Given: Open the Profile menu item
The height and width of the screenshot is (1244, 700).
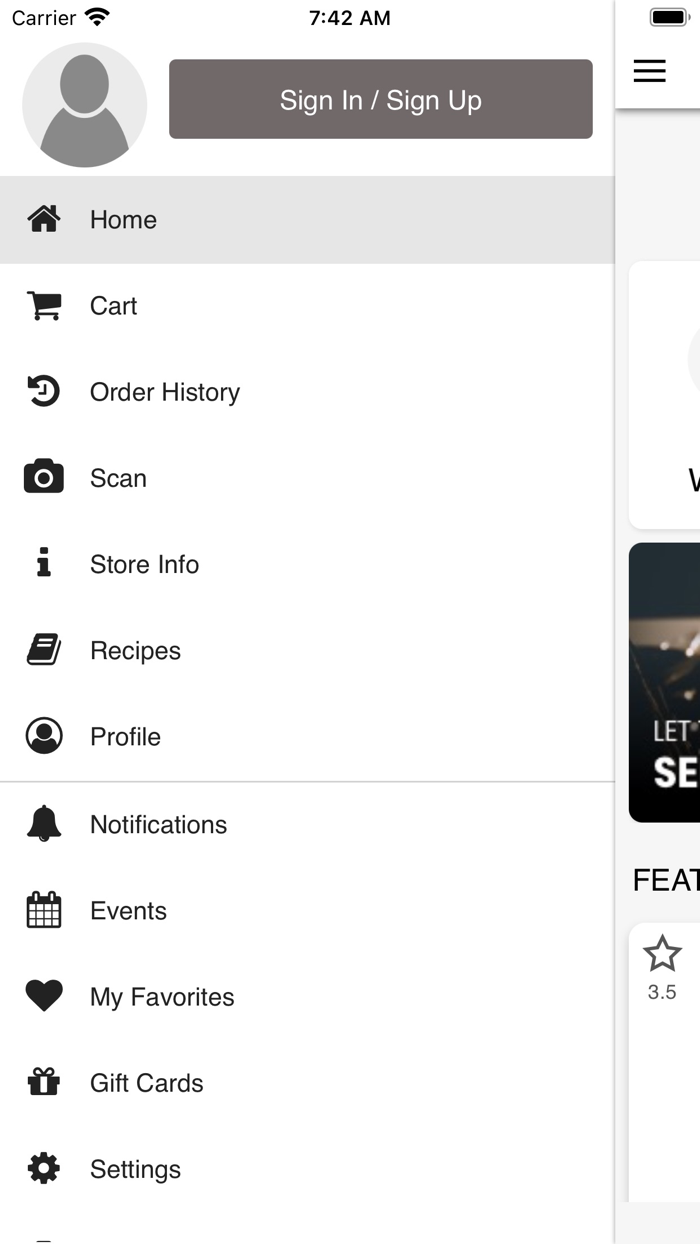Looking at the screenshot, I should (x=125, y=737).
